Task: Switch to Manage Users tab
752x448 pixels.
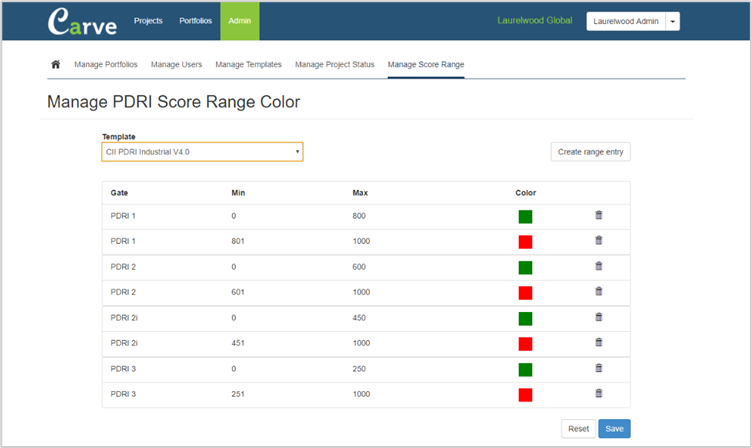Action: pyautogui.click(x=176, y=64)
